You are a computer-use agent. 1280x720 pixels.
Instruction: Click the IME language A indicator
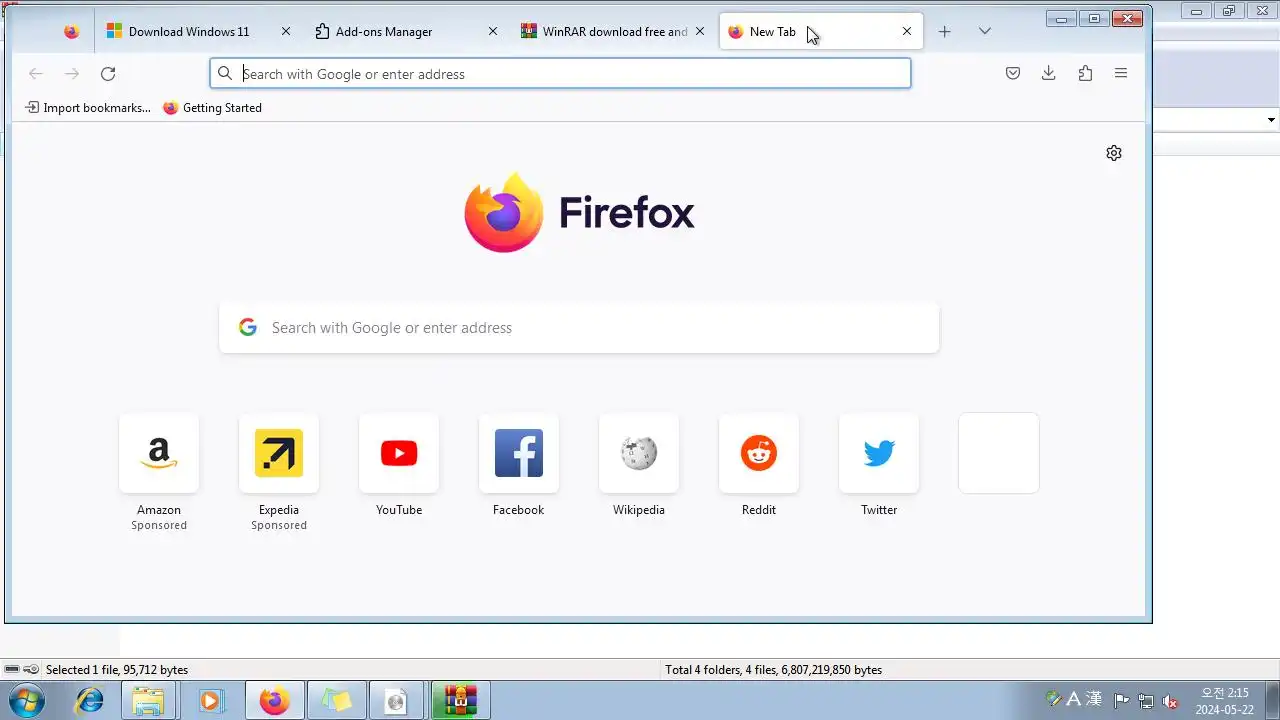[x=1073, y=700]
